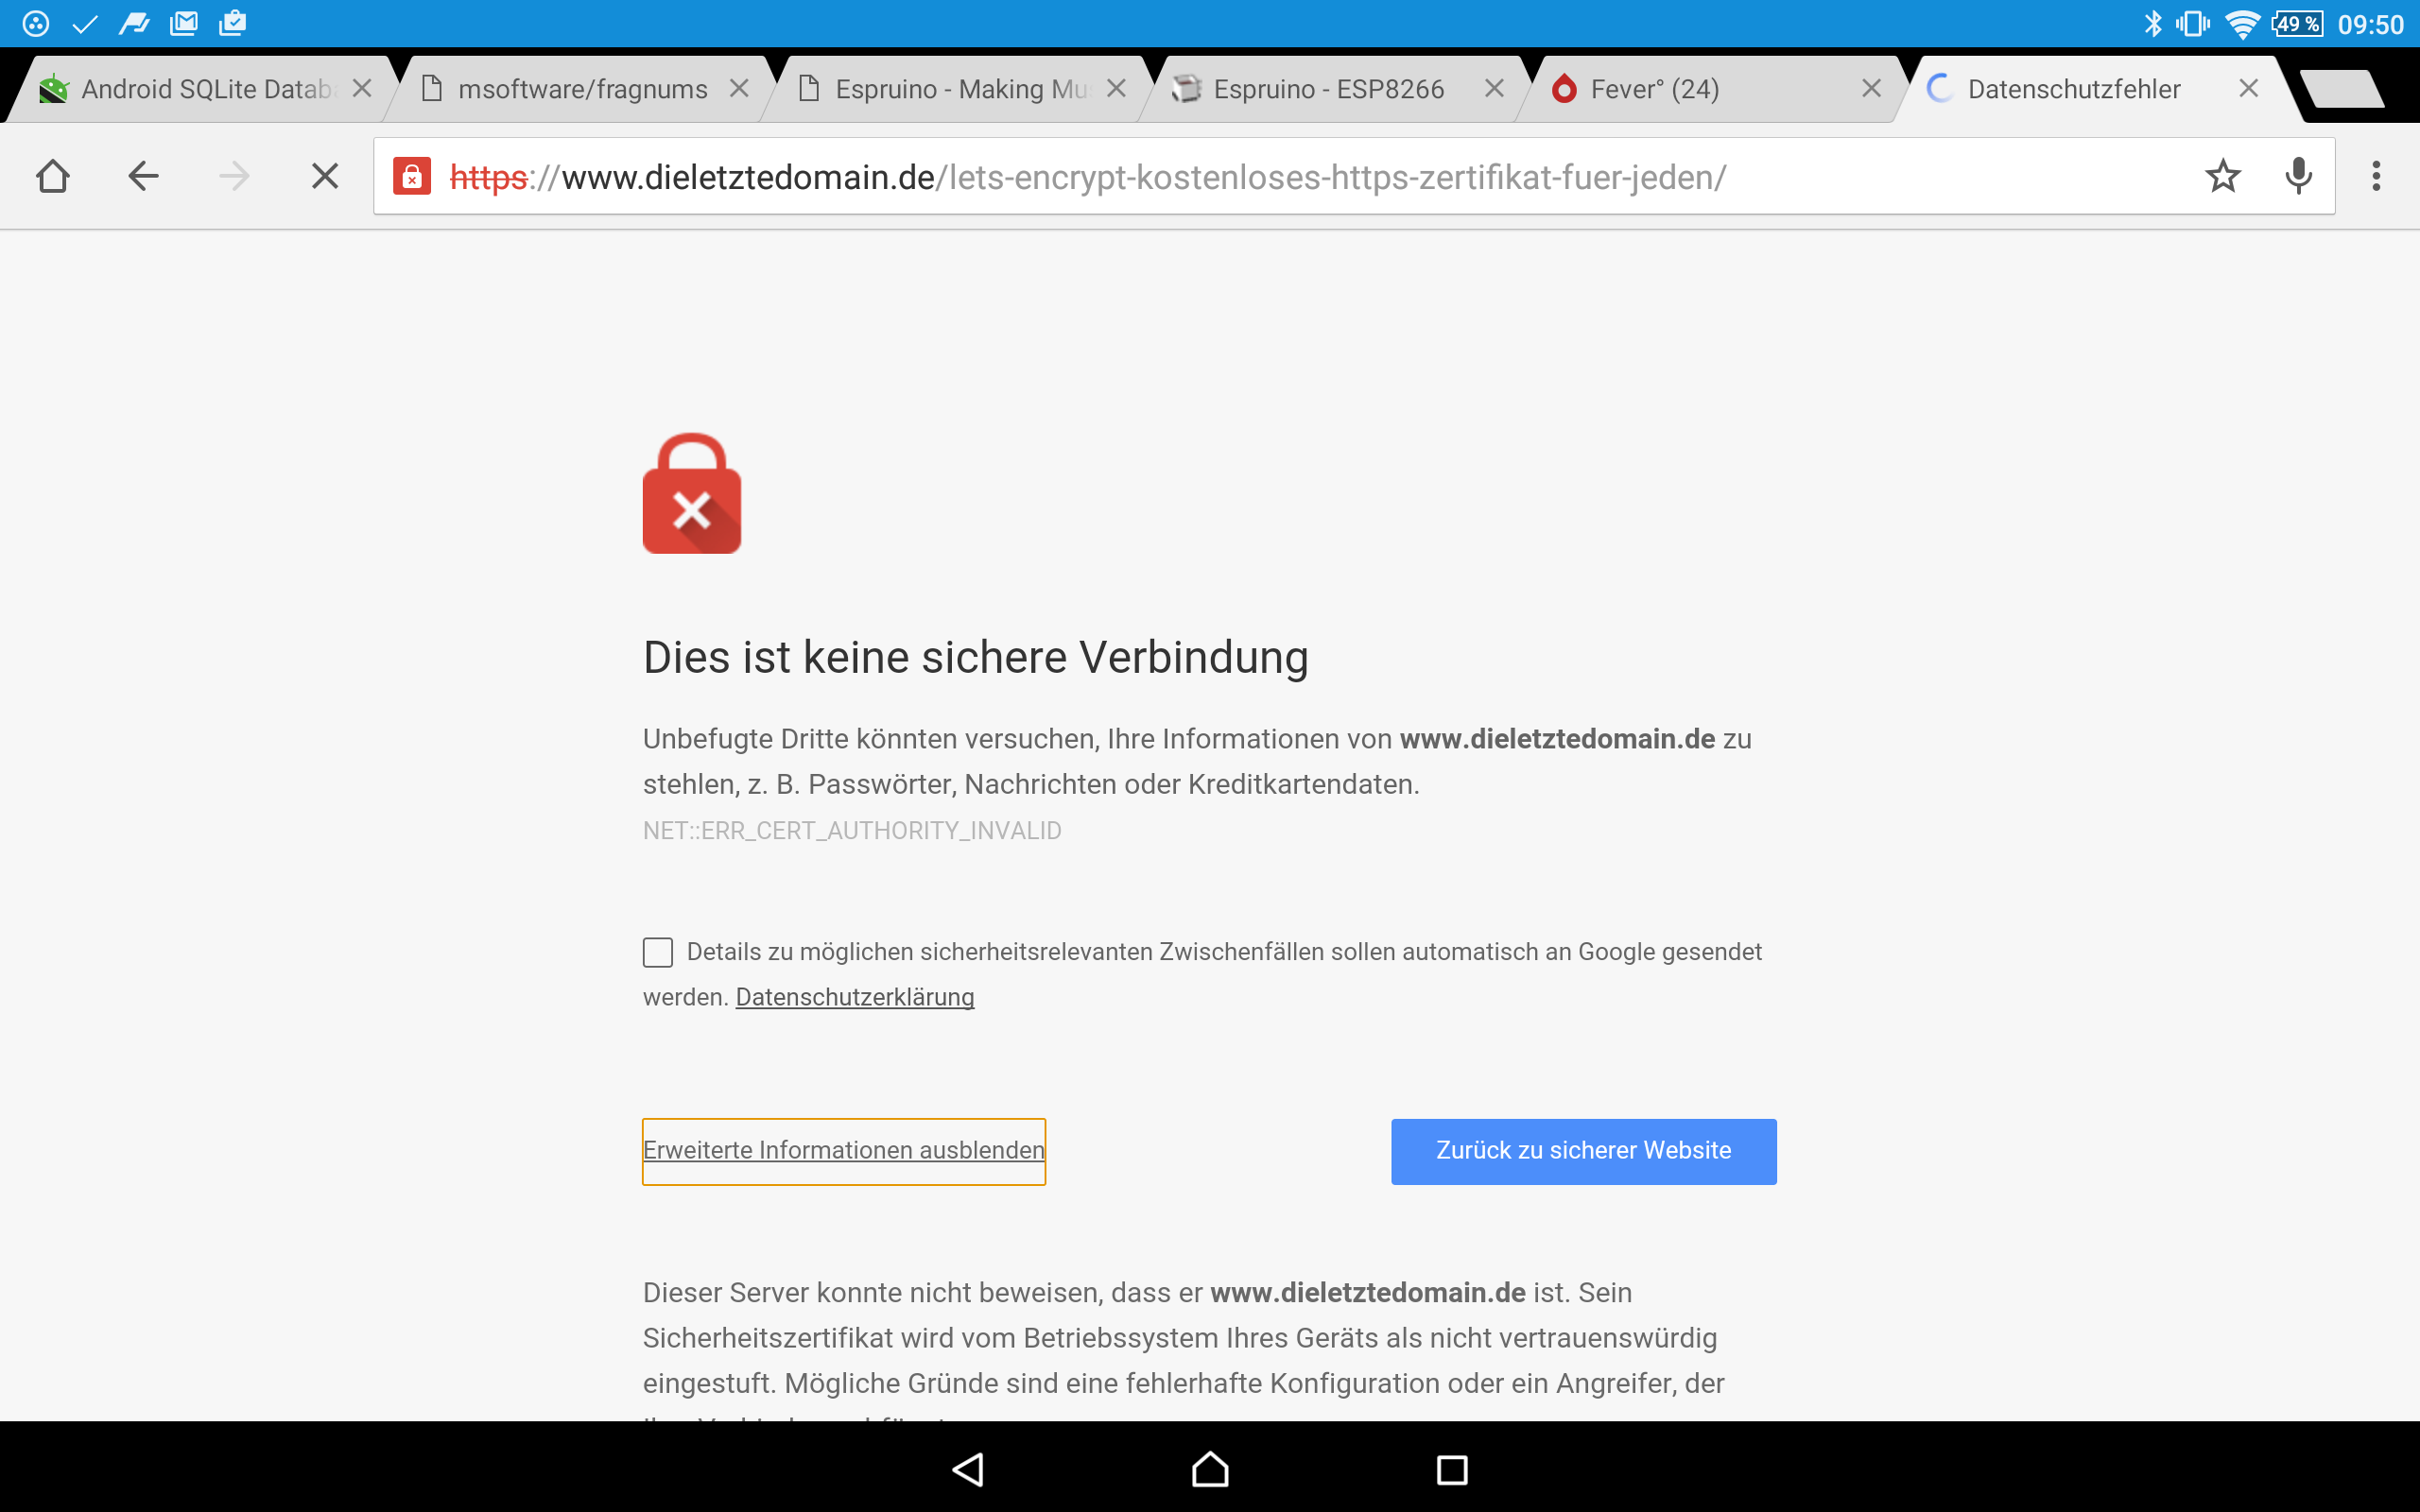Open the checkmark notification icon
Screen dimensions: 2420x1512
[85, 23]
